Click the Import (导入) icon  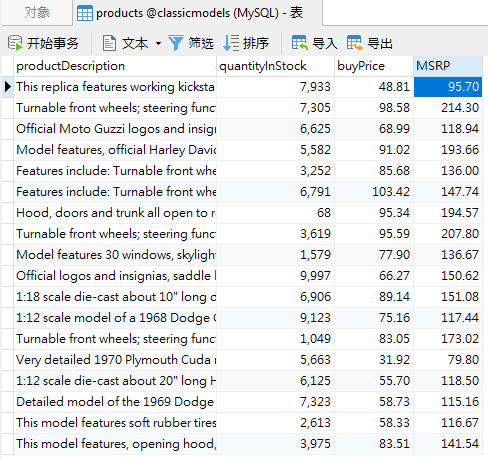[x=300, y=43]
